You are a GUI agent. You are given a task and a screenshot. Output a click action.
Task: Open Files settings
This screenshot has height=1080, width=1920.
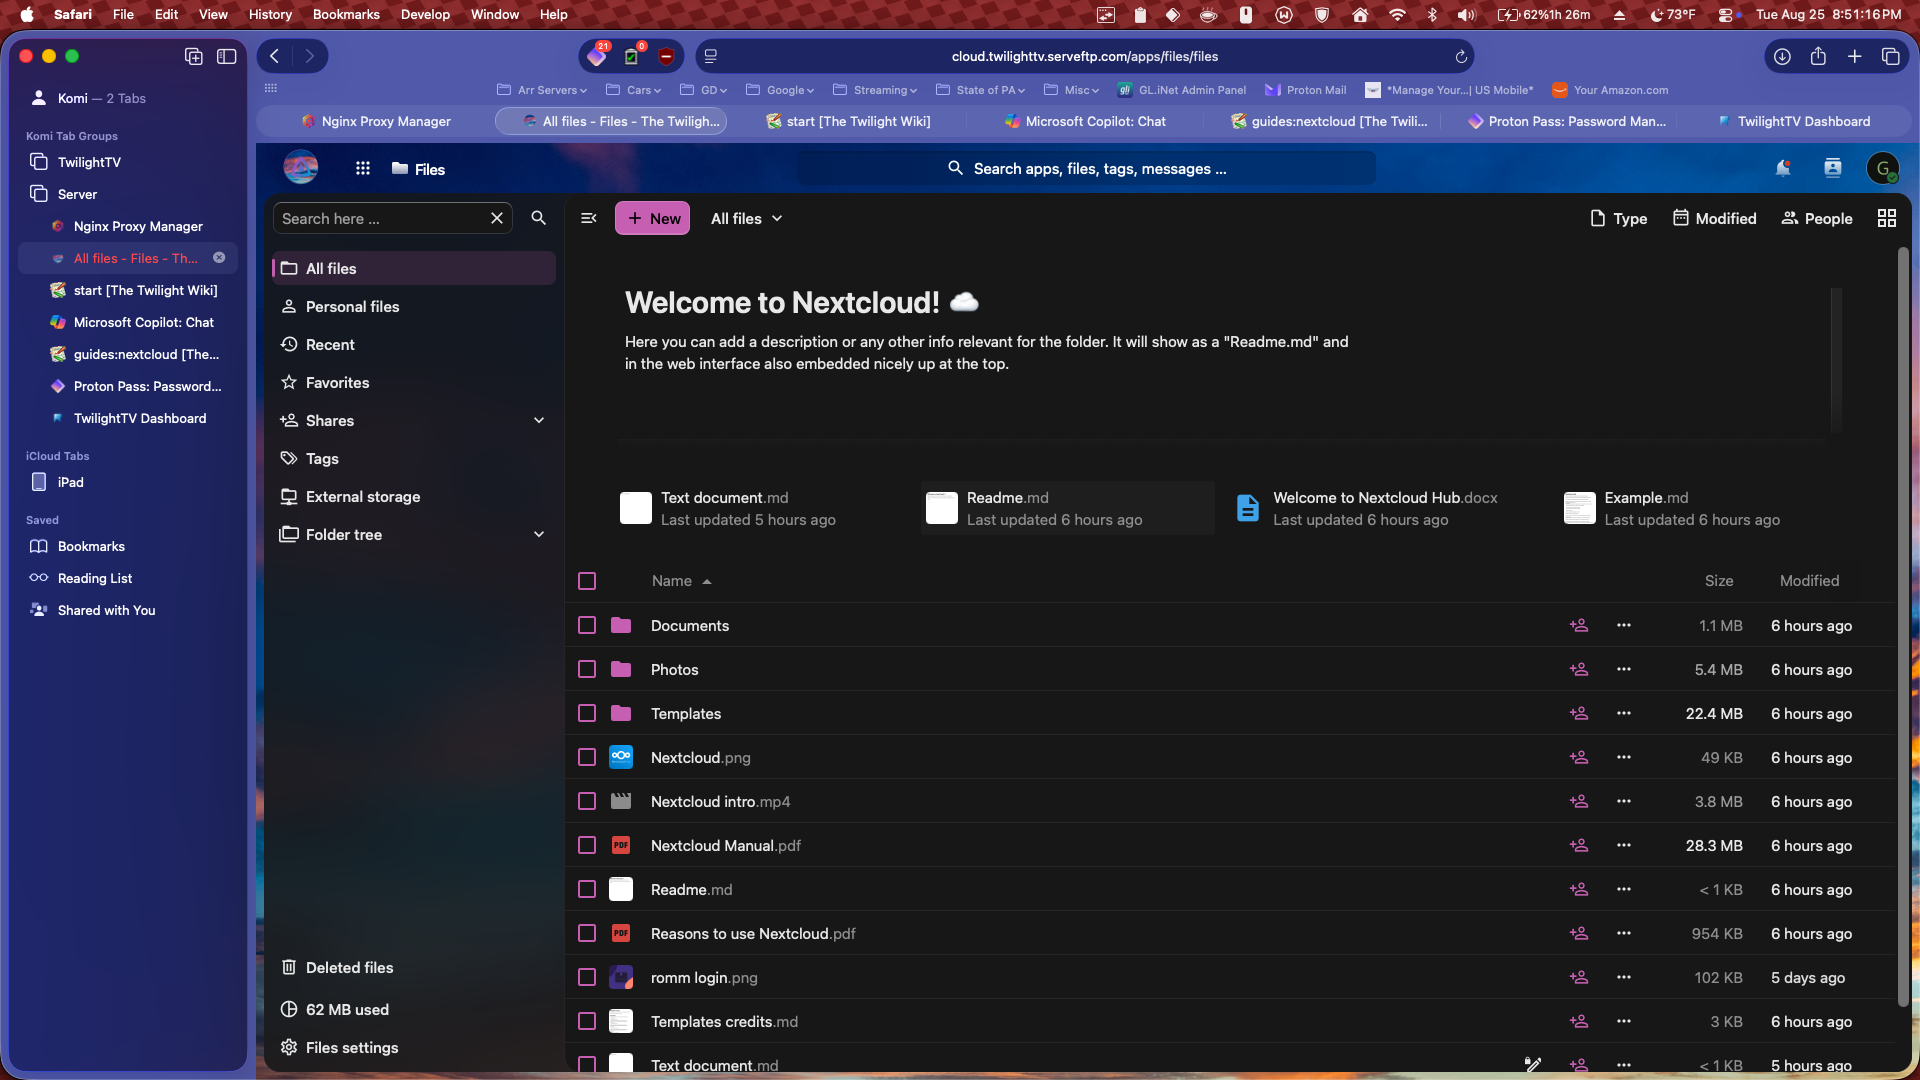click(x=414, y=1048)
